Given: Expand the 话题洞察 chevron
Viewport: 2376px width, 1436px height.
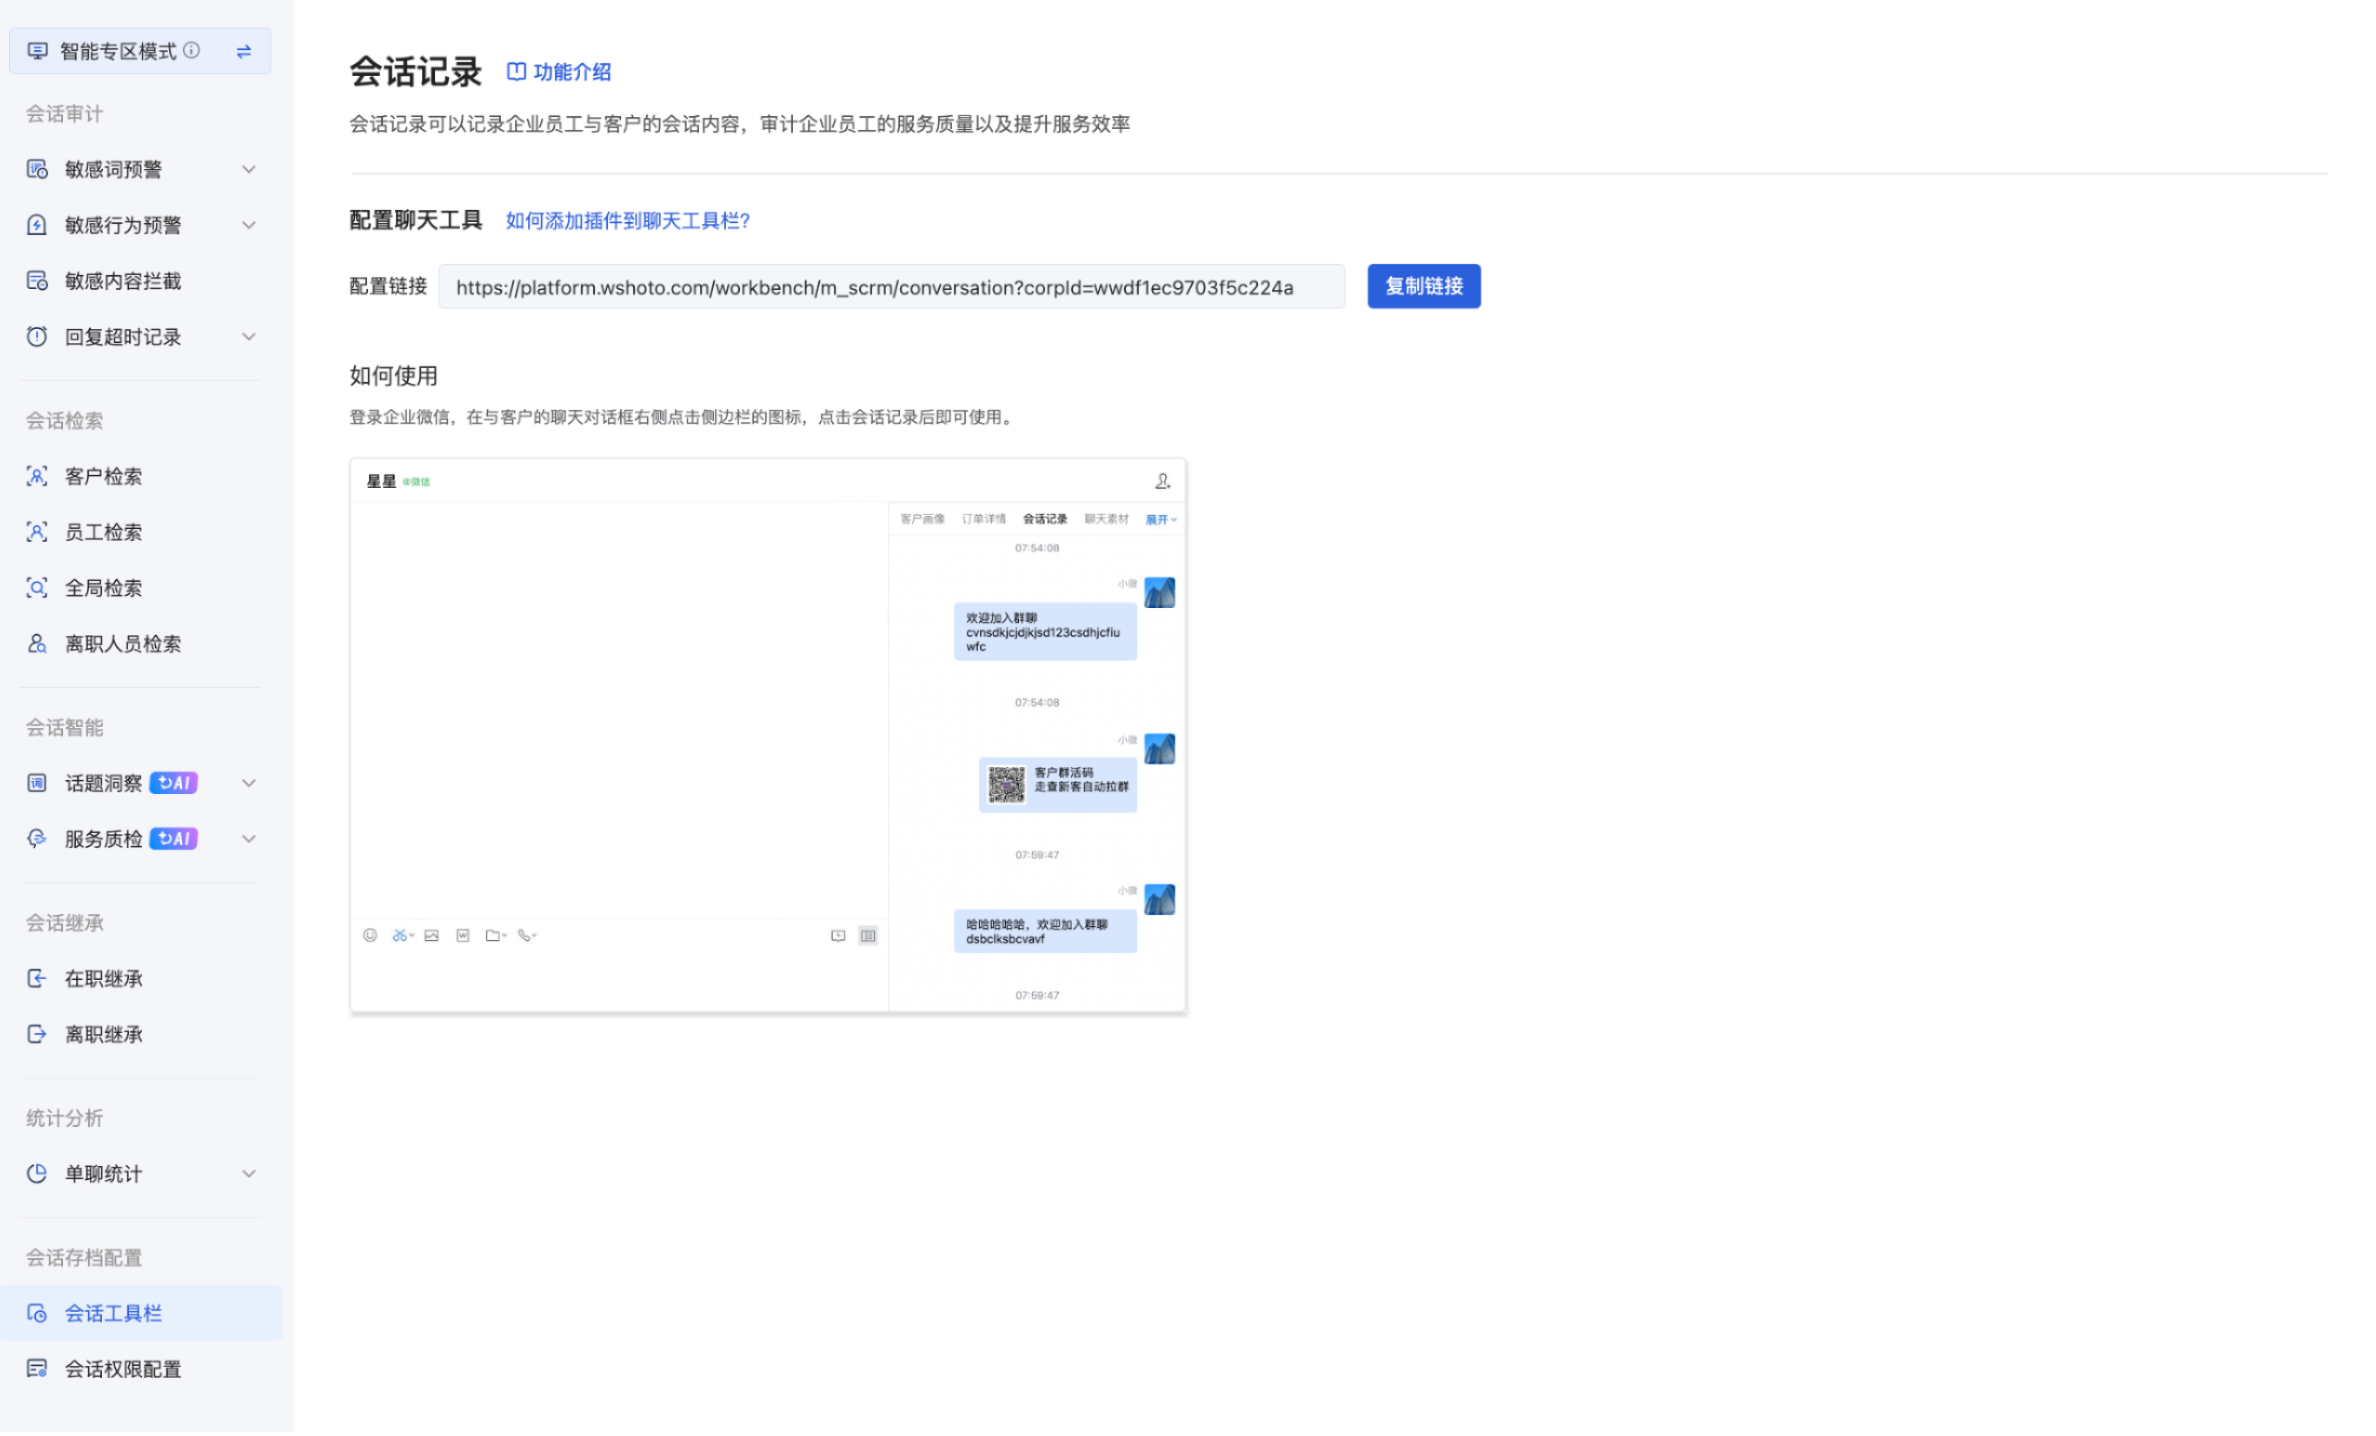Looking at the screenshot, I should (249, 784).
